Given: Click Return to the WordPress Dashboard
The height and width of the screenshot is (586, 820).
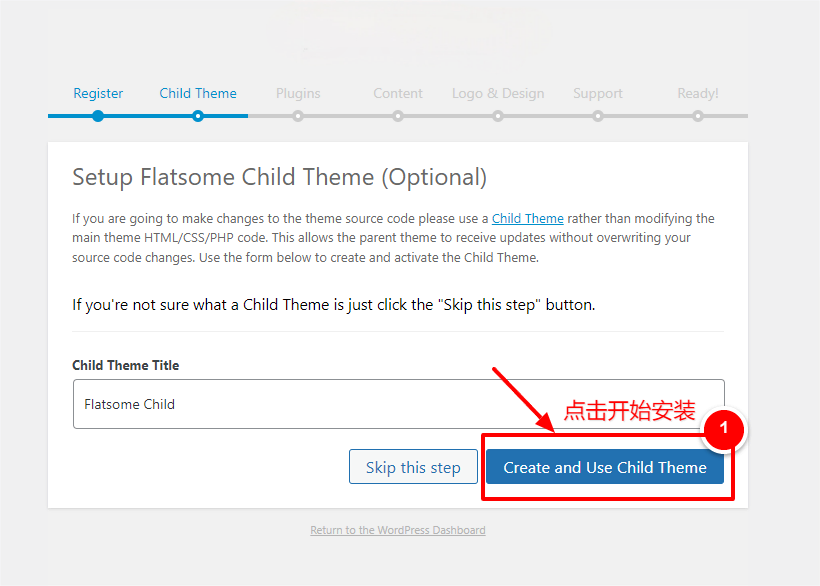Looking at the screenshot, I should pyautogui.click(x=397, y=530).
